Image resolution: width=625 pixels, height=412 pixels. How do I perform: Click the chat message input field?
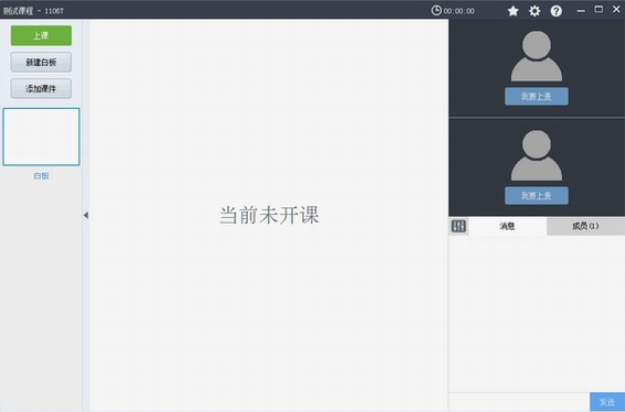(518, 401)
